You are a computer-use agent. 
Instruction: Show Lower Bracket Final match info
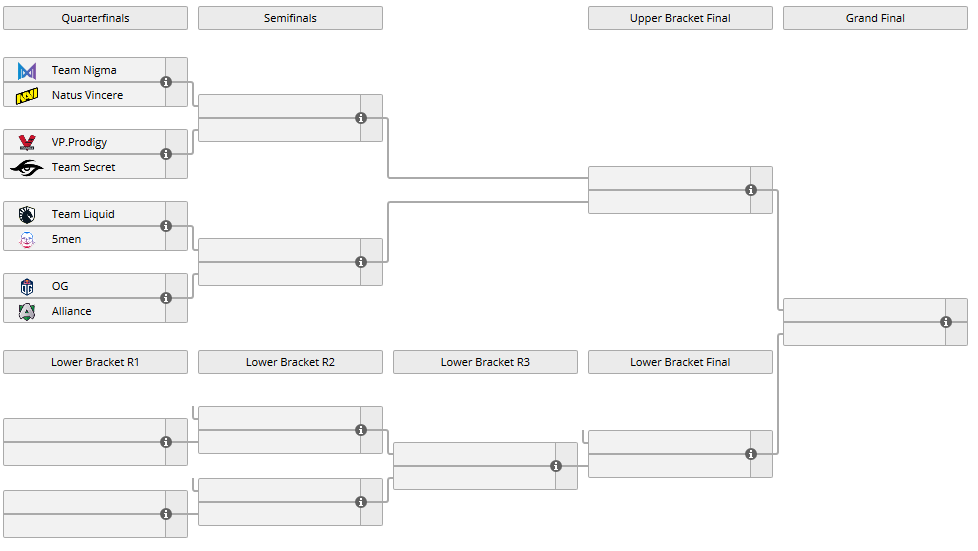pos(751,454)
